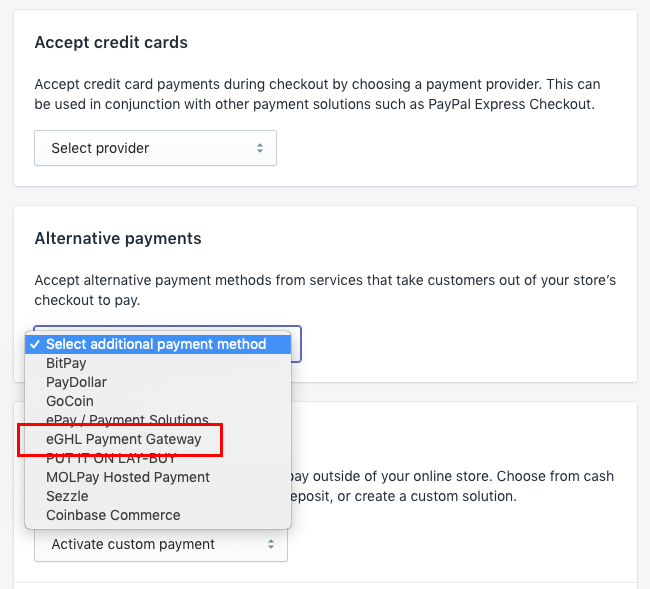Choose Select additional payment method option
The width and height of the screenshot is (650, 589).
coord(158,344)
